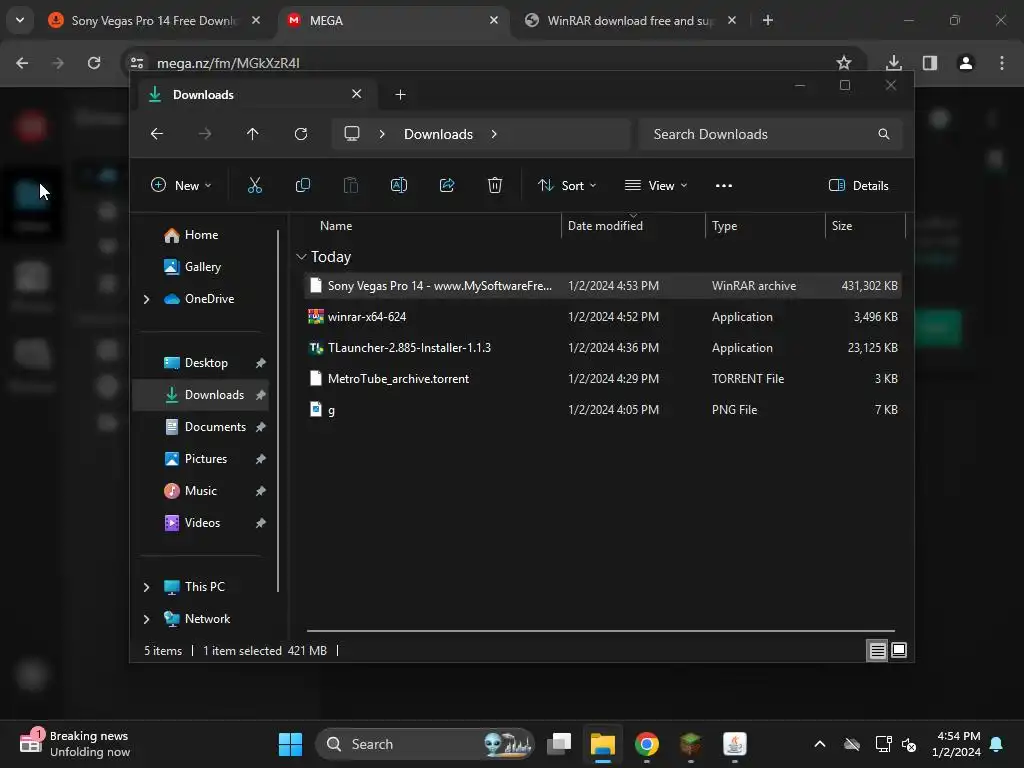Viewport: 1024px width, 768px height.
Task: Click the search magnifier in Search Downloads box
Action: (x=884, y=134)
